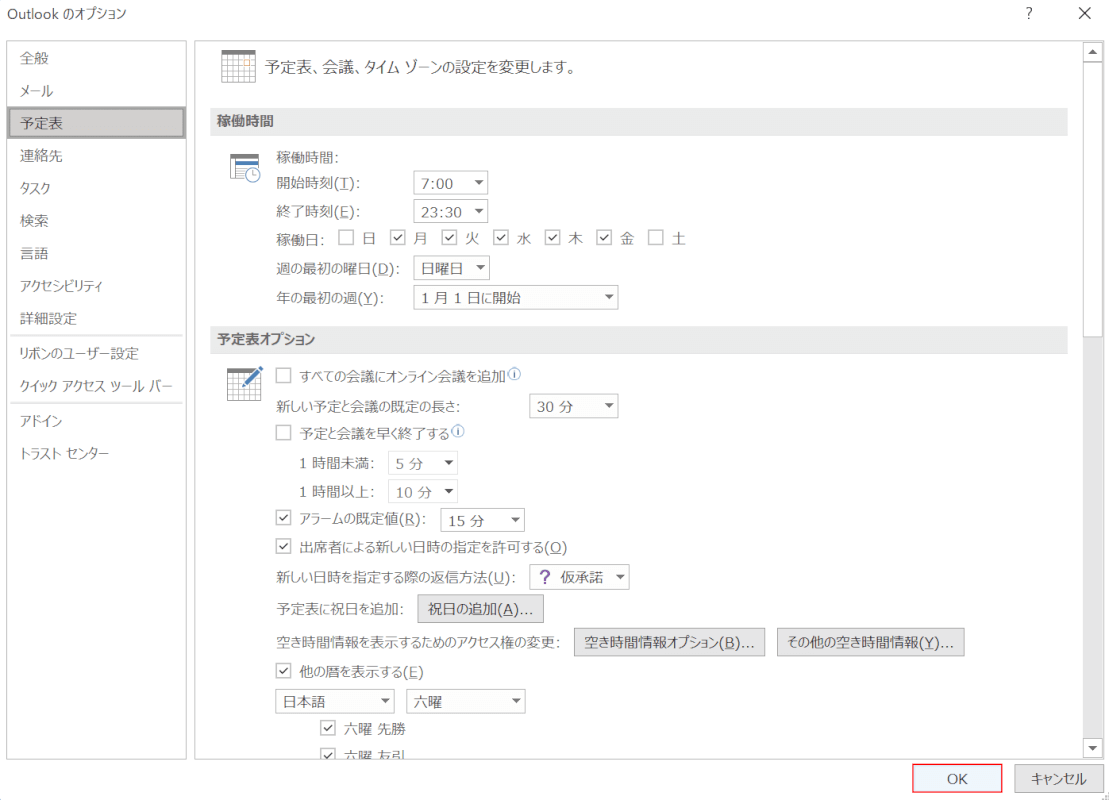Click 空き時間情報オプション button
Screen dimensions: 1109x800
click(669, 642)
